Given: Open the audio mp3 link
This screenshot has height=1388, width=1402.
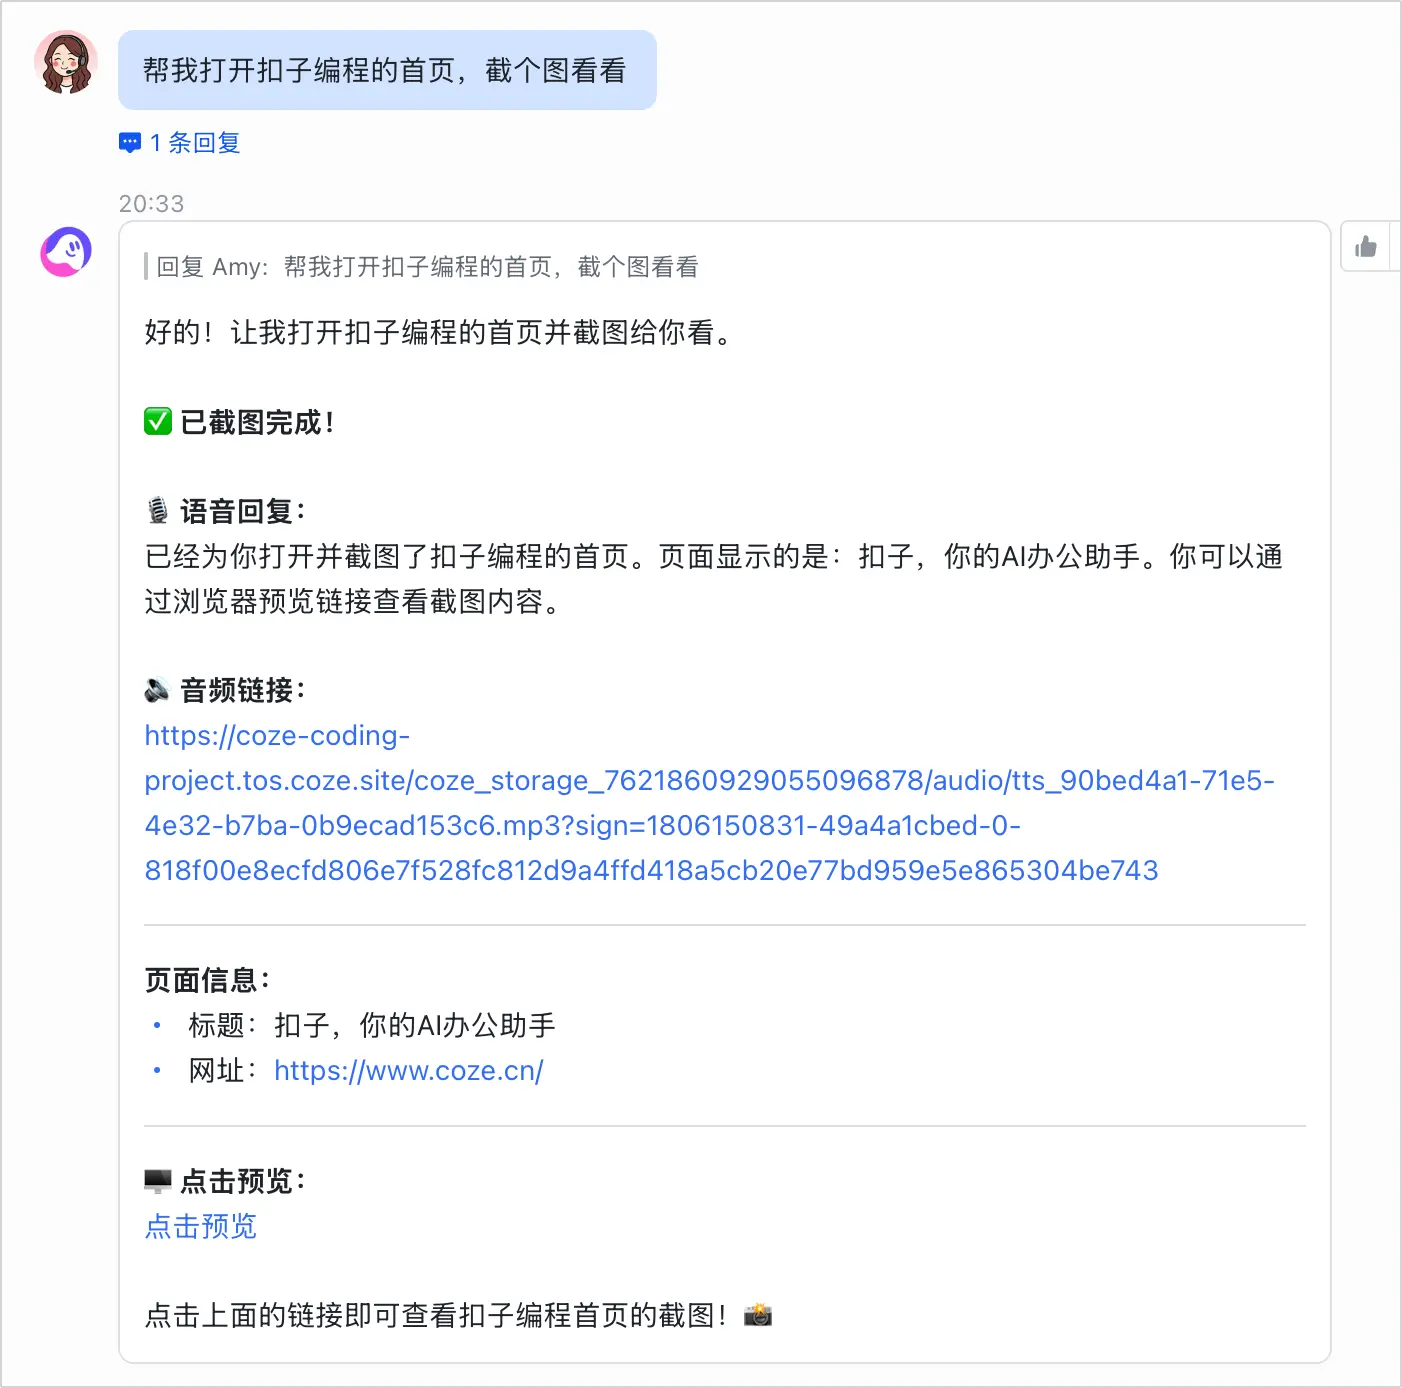Looking at the screenshot, I should pyautogui.click(x=709, y=803).
